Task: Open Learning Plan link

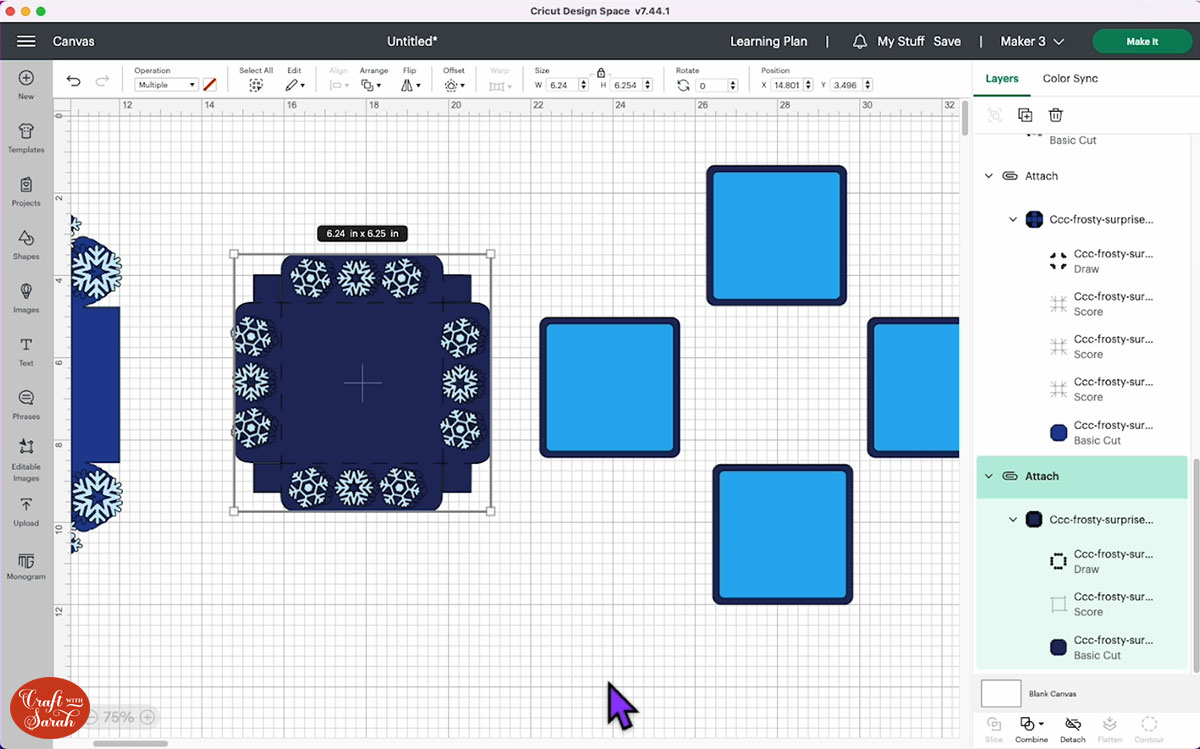Action: [768, 41]
